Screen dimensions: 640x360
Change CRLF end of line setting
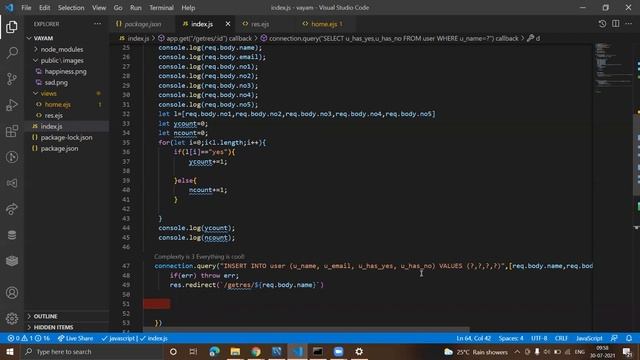click(561, 338)
